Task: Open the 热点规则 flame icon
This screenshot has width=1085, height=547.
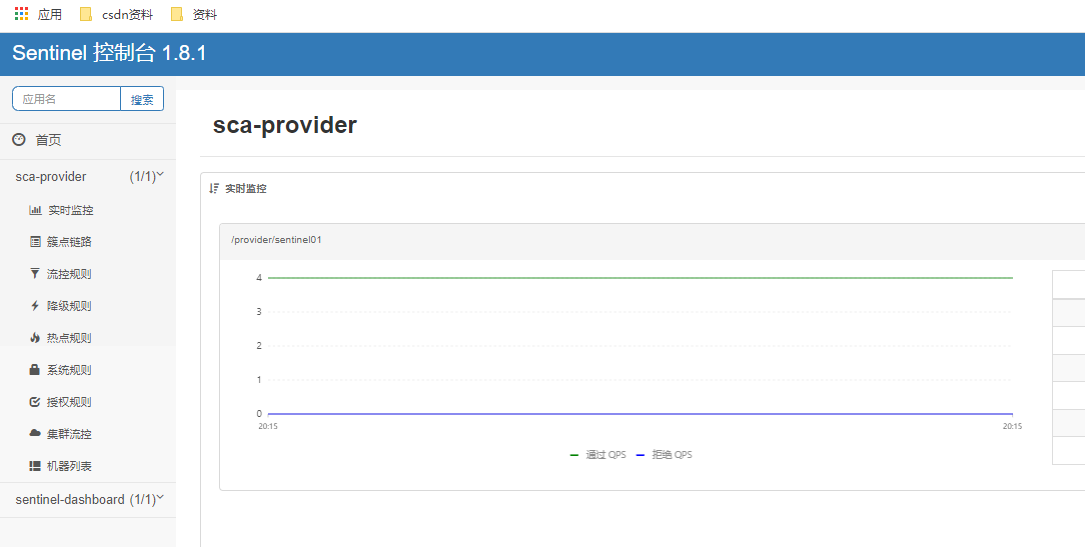Action: pyautogui.click(x=35, y=338)
